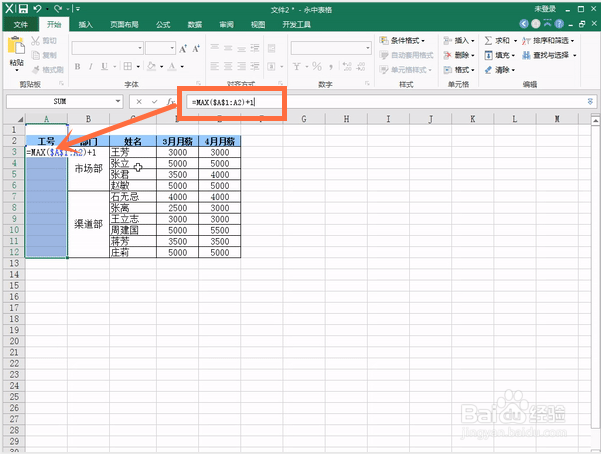601x454 pixels.
Task: Click the align left icon
Action: (215, 66)
